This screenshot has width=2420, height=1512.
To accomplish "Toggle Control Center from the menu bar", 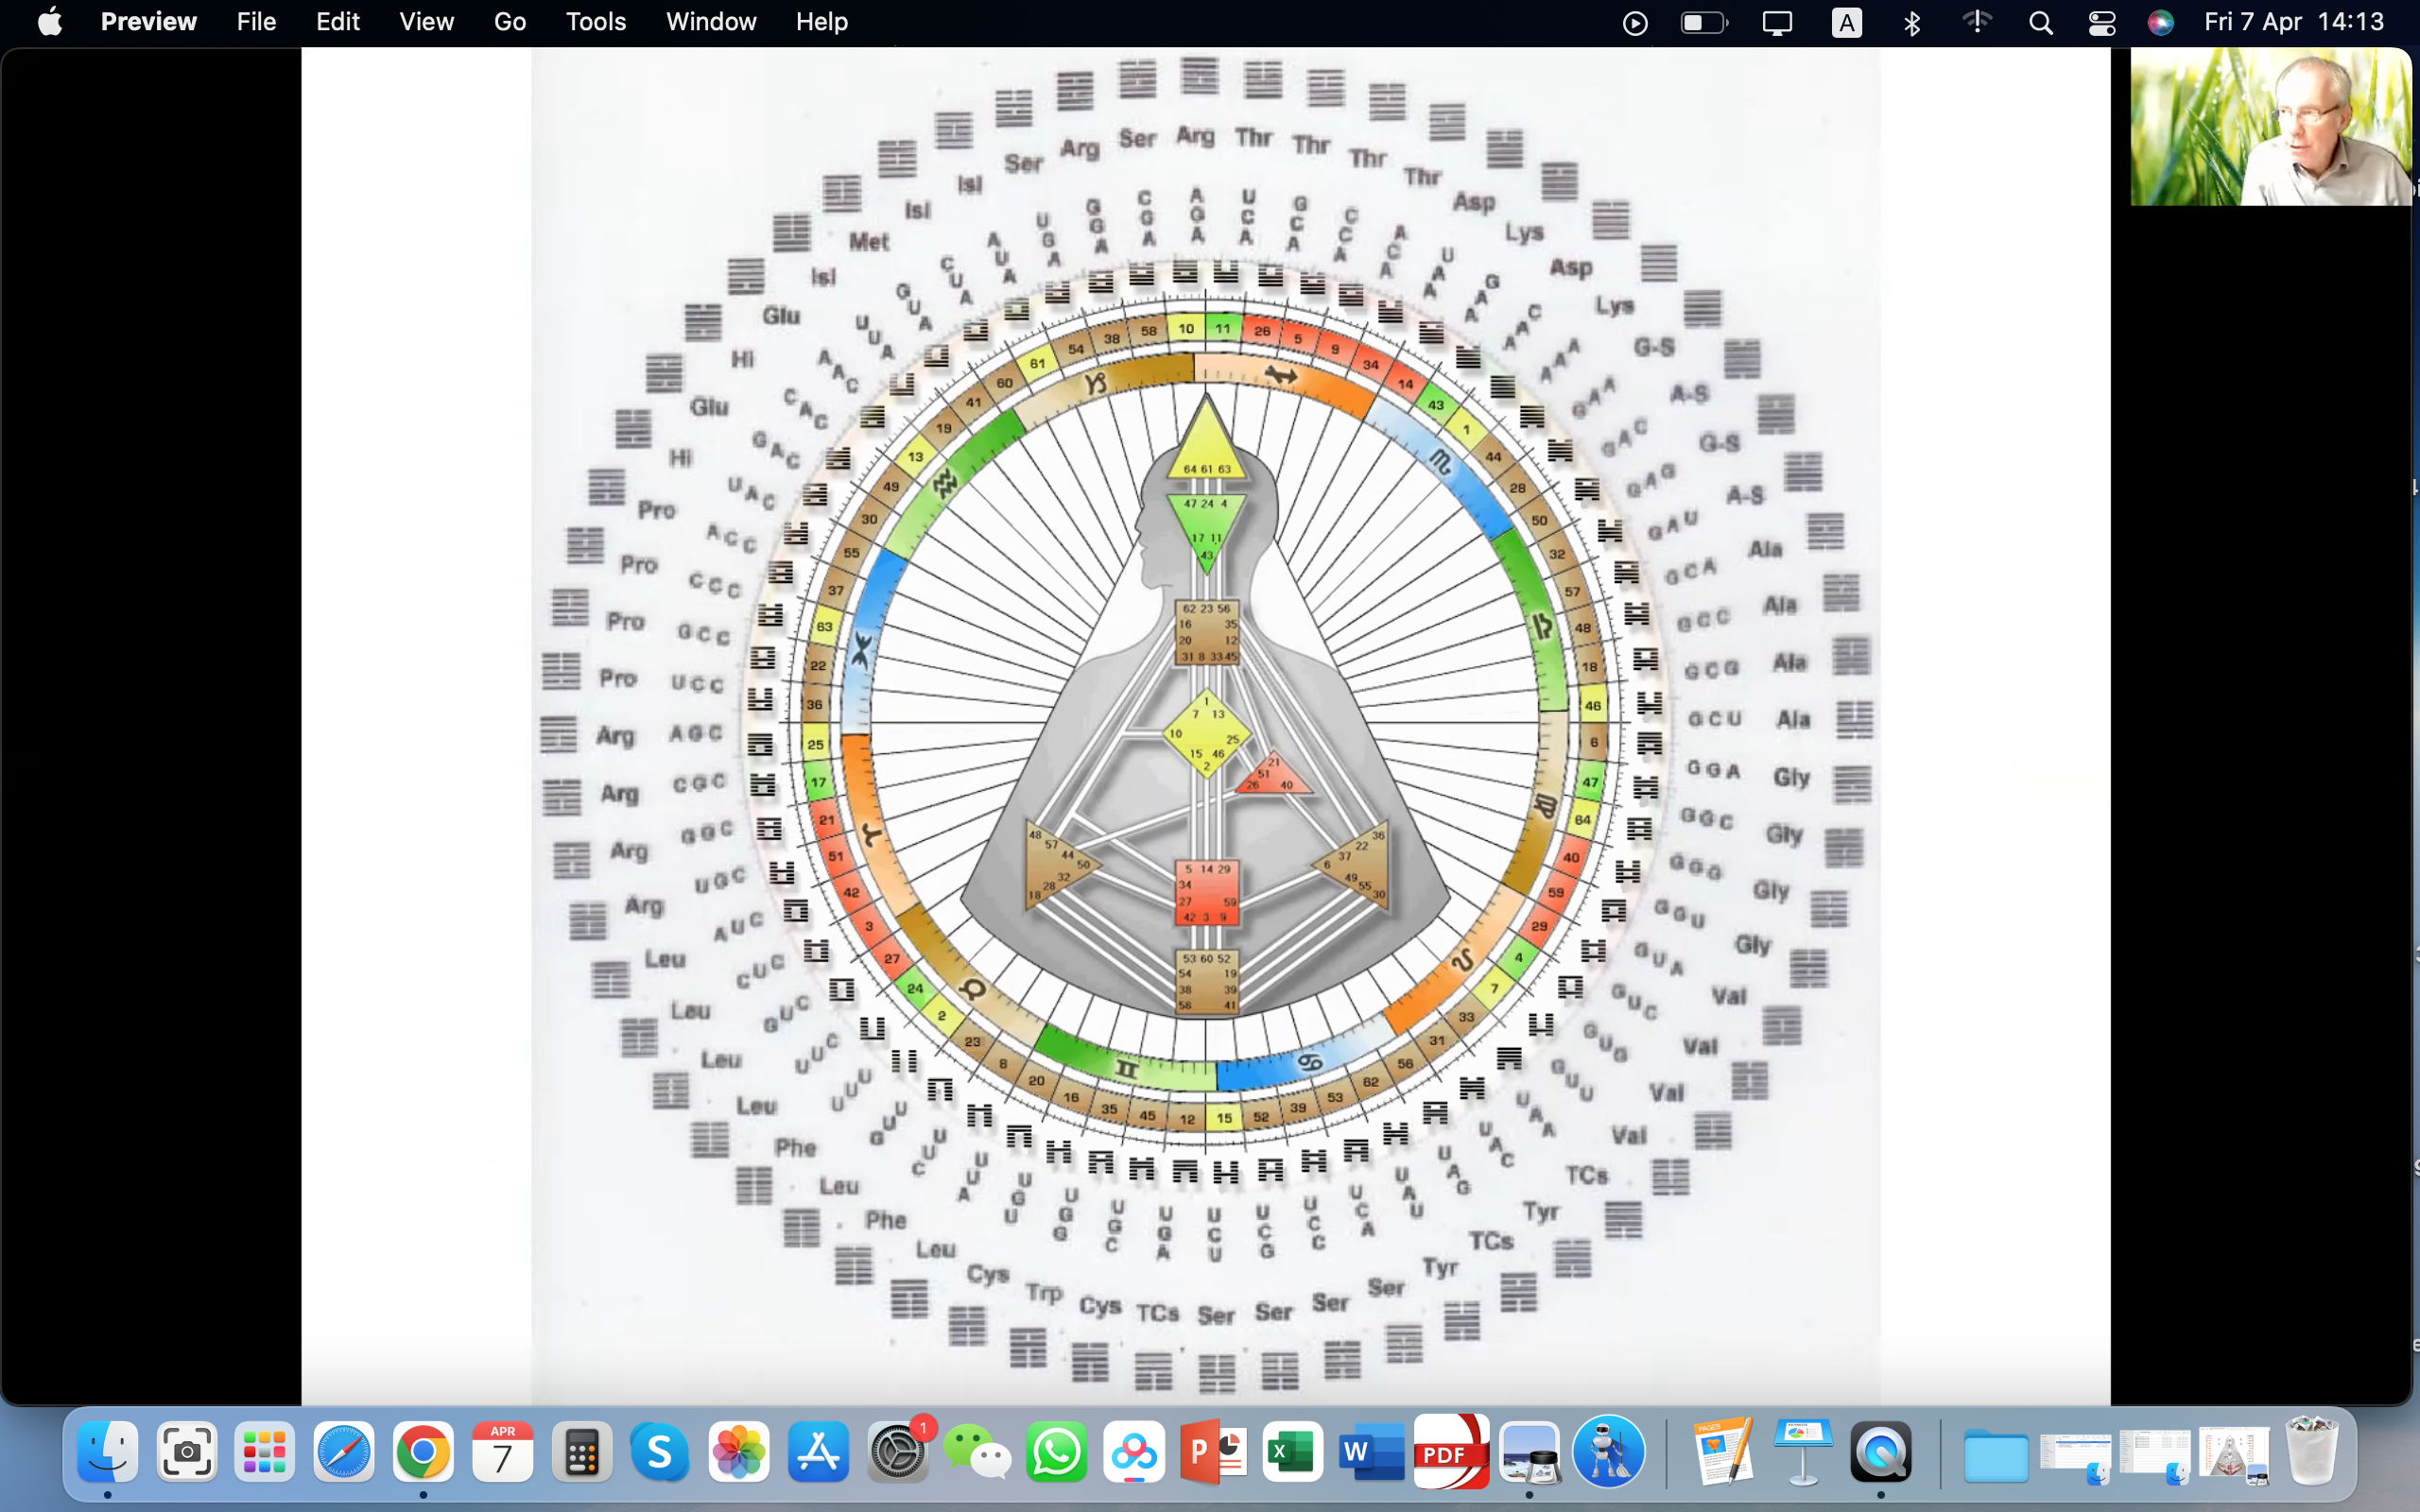I will point(2101,22).
